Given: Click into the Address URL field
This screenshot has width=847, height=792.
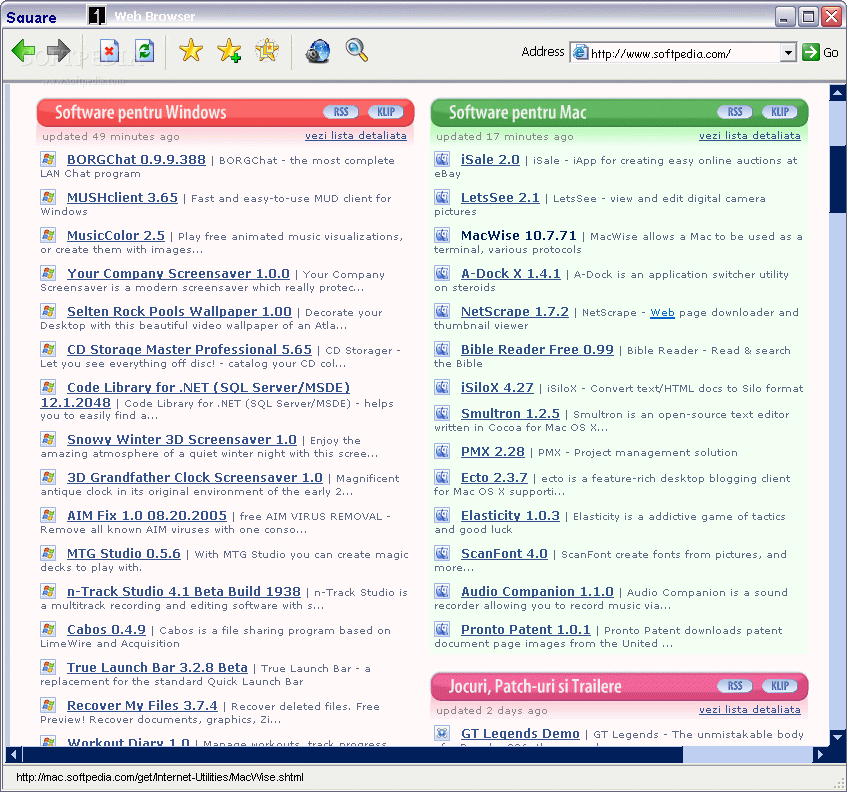Looking at the screenshot, I should coord(683,53).
